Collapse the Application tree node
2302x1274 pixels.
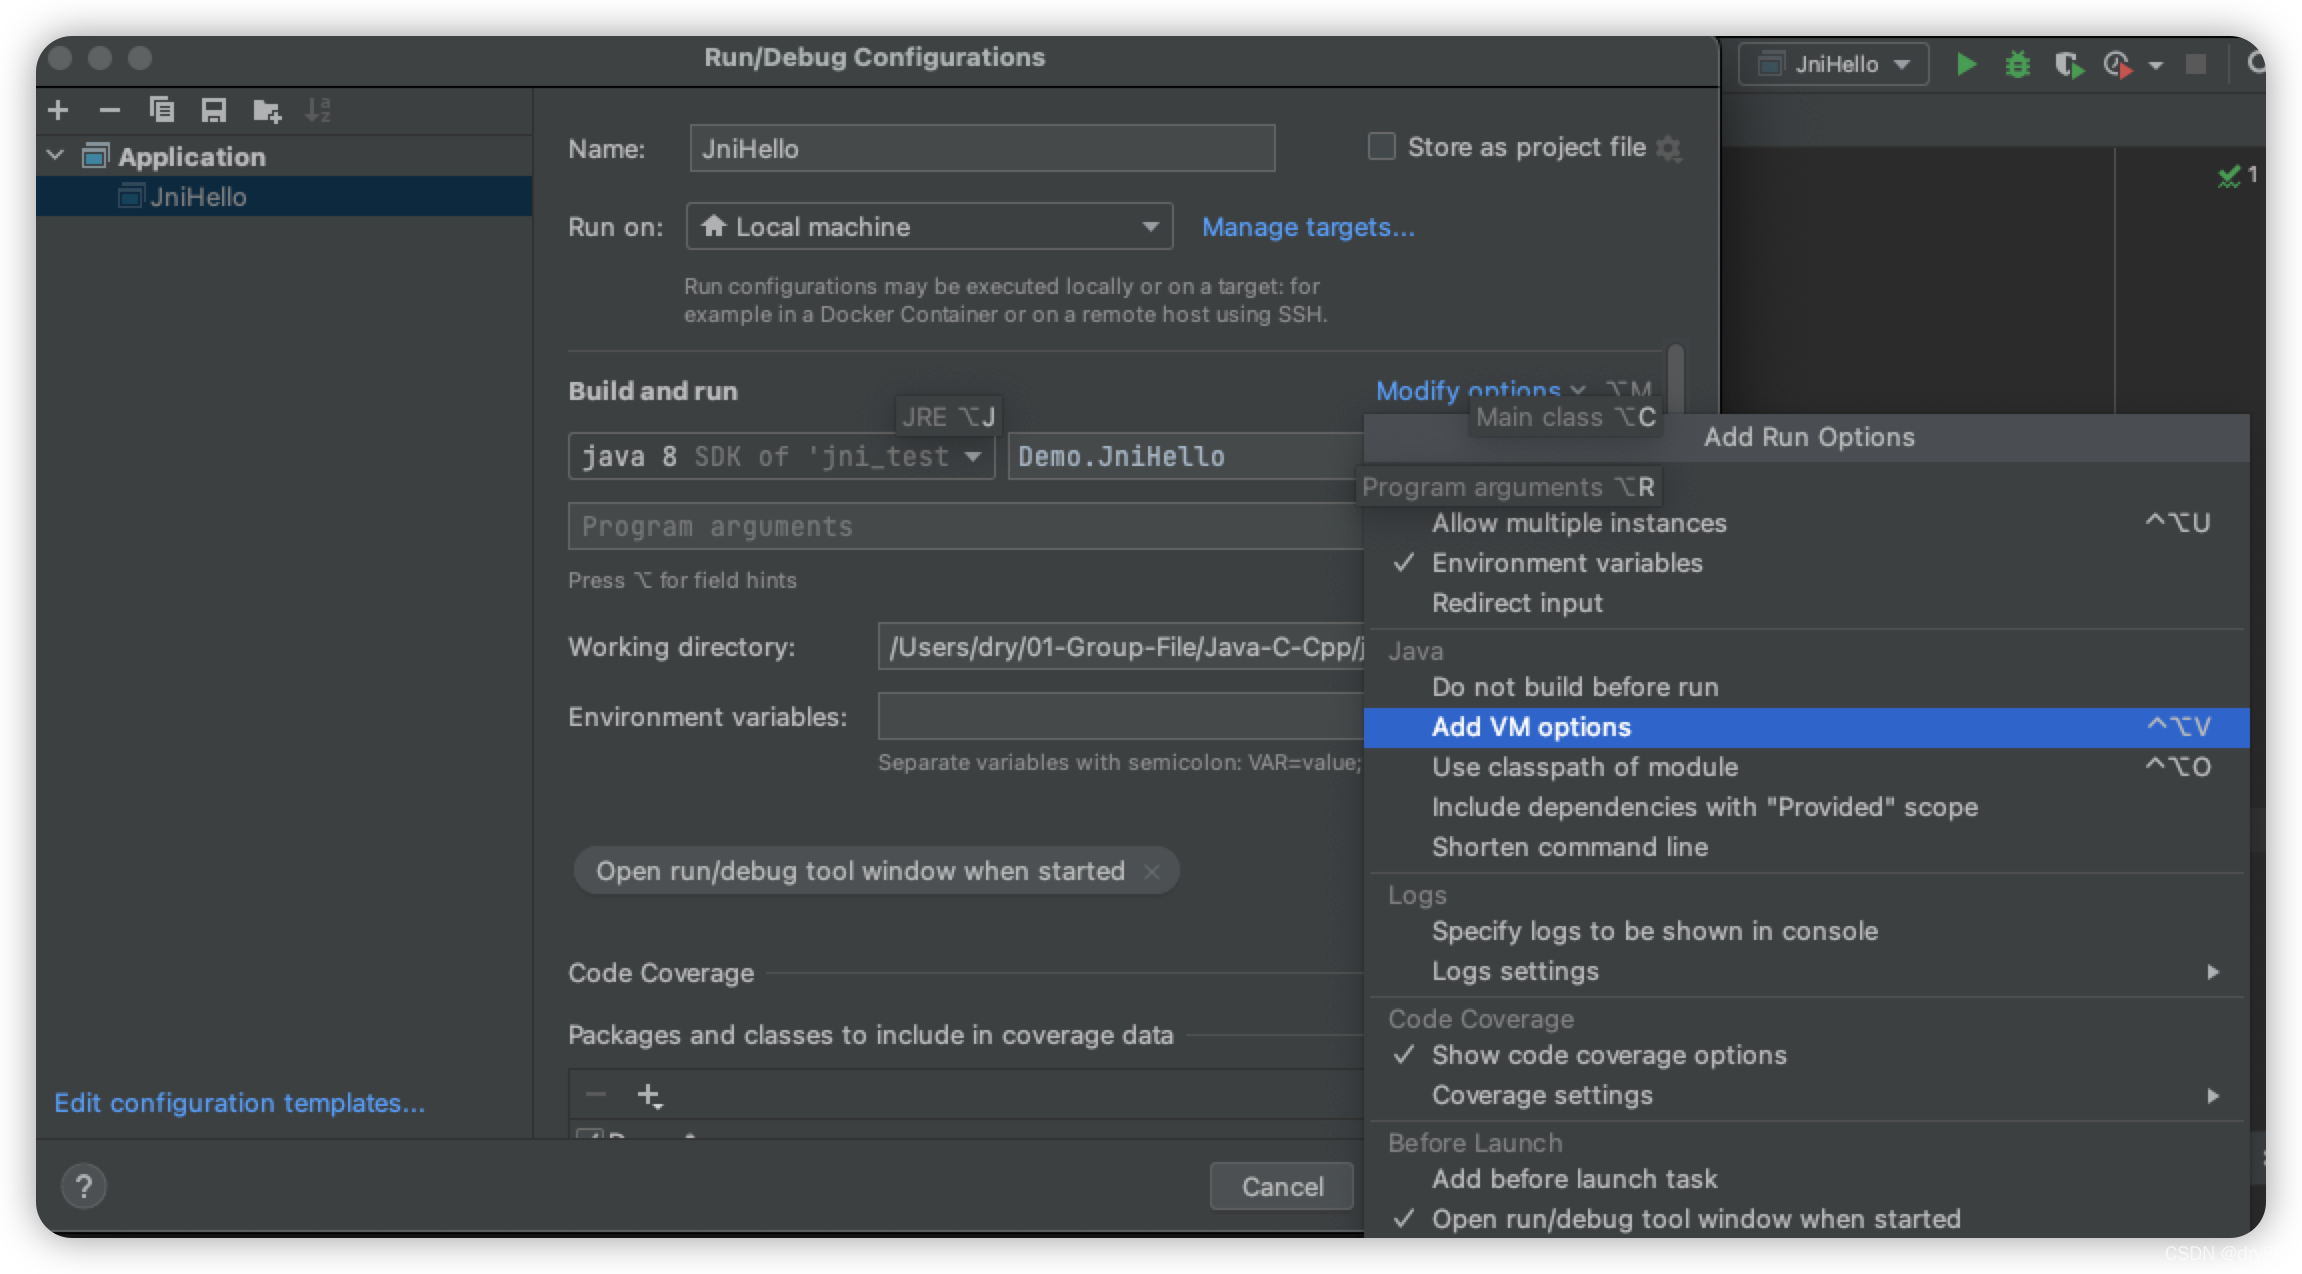pyautogui.click(x=56, y=156)
